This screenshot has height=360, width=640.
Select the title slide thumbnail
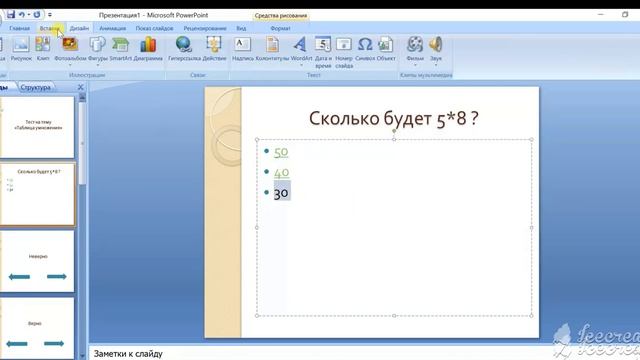click(37, 127)
